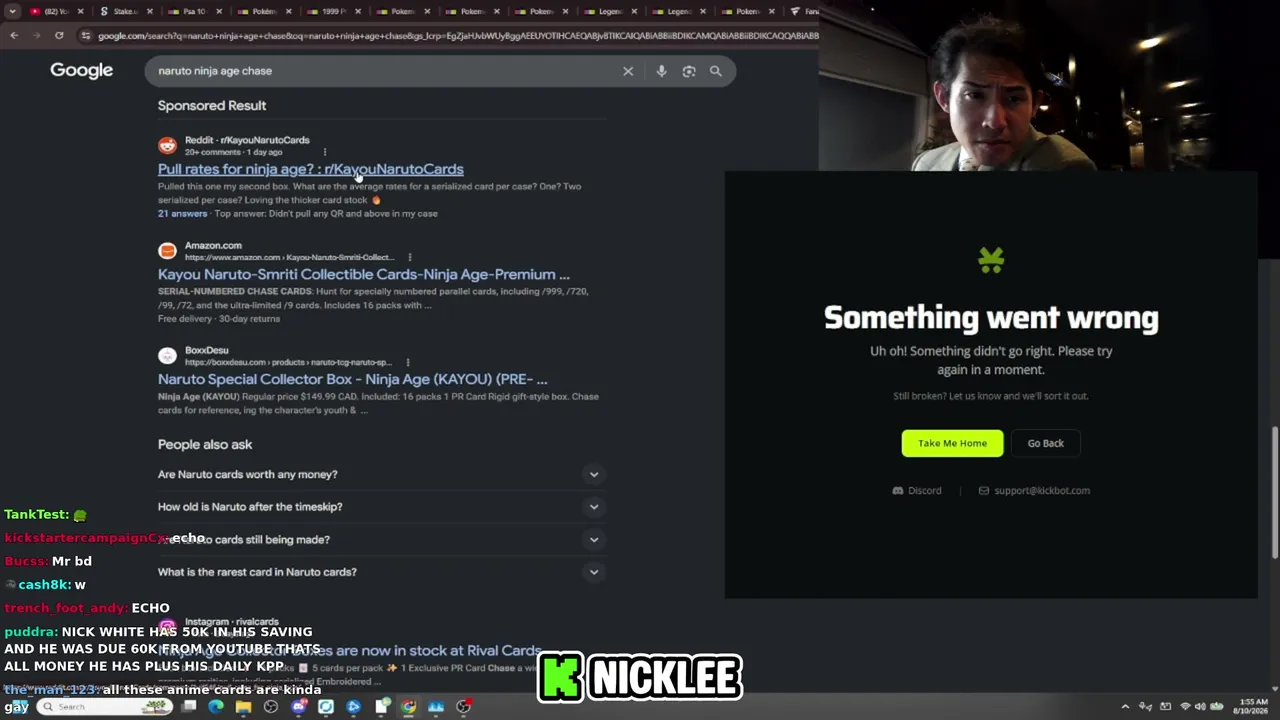Viewport: 1280px width, 720px height.
Task: Show hidden system tray icons
Action: point(1125,707)
